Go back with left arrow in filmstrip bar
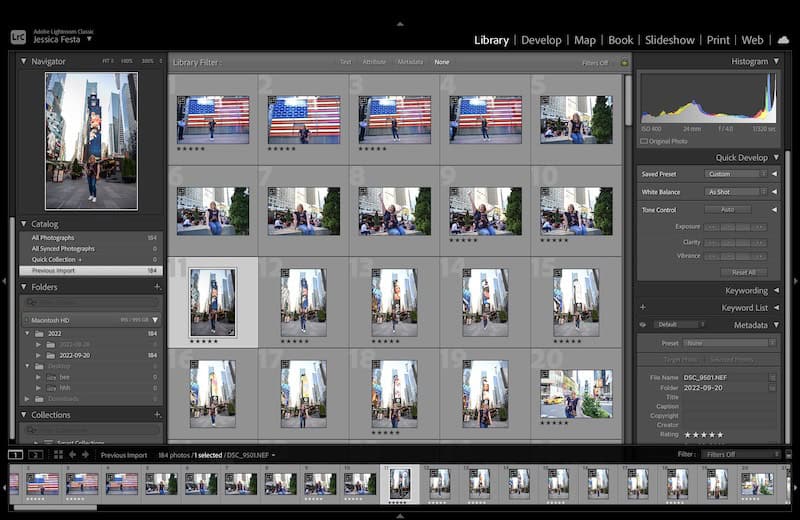This screenshot has width=800, height=520. coord(72,454)
